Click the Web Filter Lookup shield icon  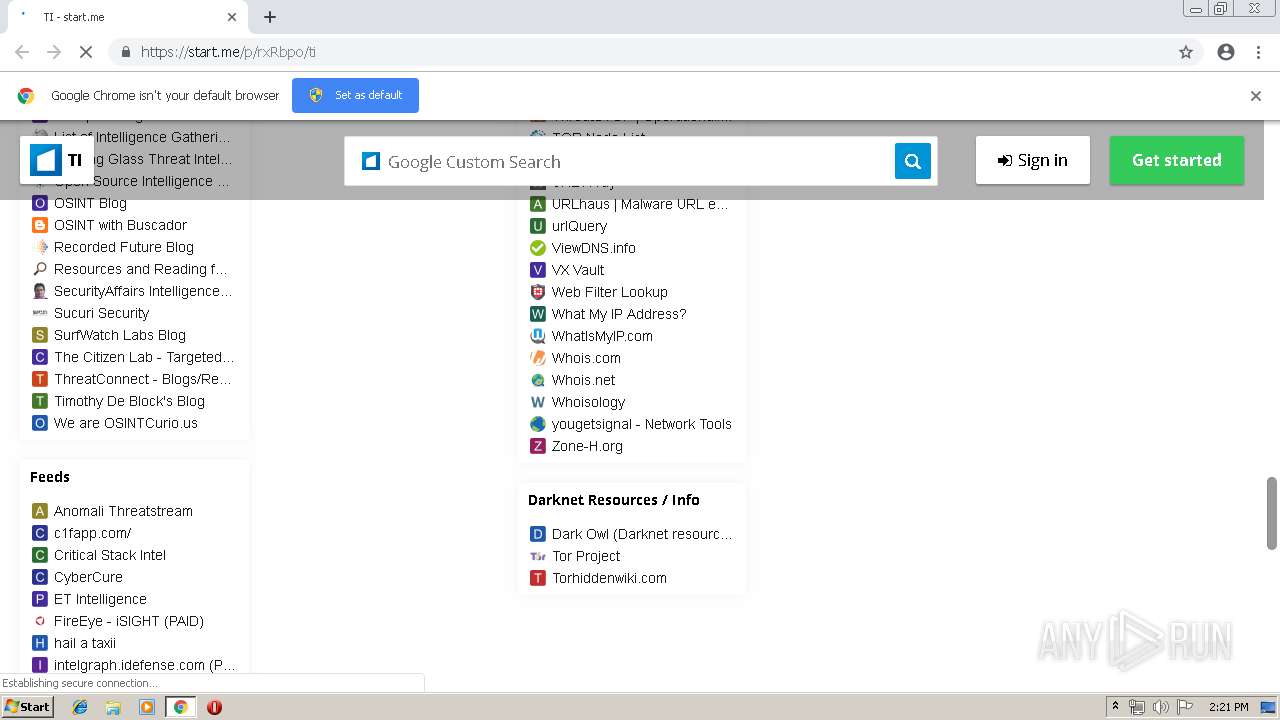click(538, 292)
